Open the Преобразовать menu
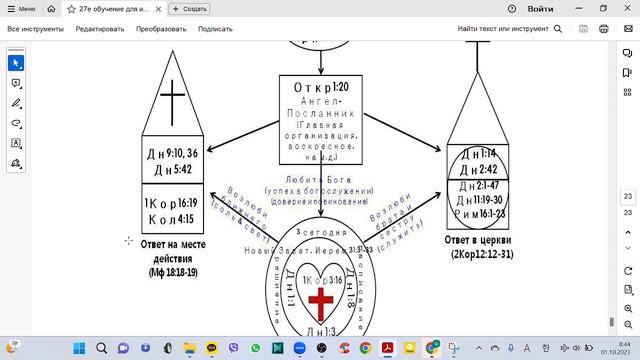 [161, 29]
